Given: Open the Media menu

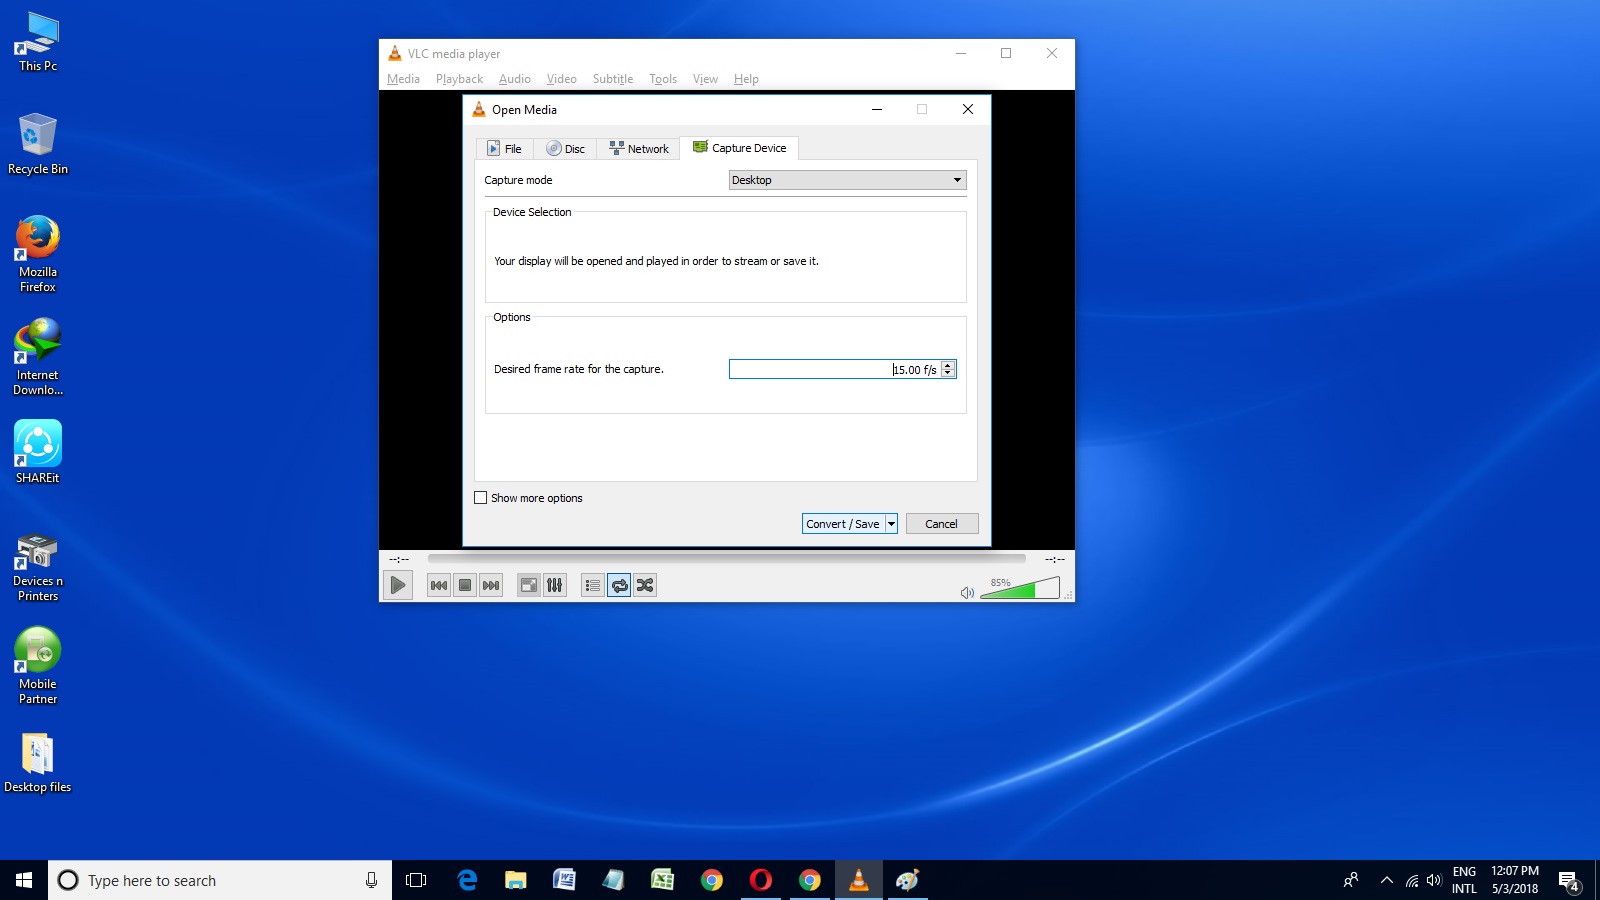Looking at the screenshot, I should pos(403,78).
